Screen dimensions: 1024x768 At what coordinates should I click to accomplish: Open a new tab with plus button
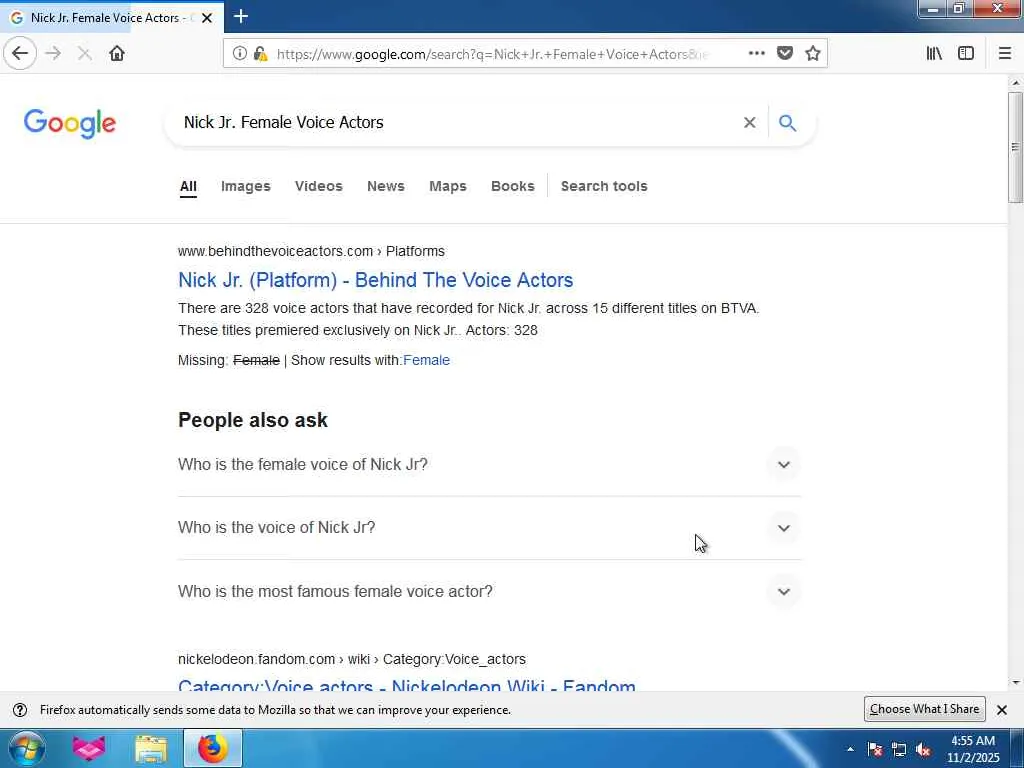point(240,16)
